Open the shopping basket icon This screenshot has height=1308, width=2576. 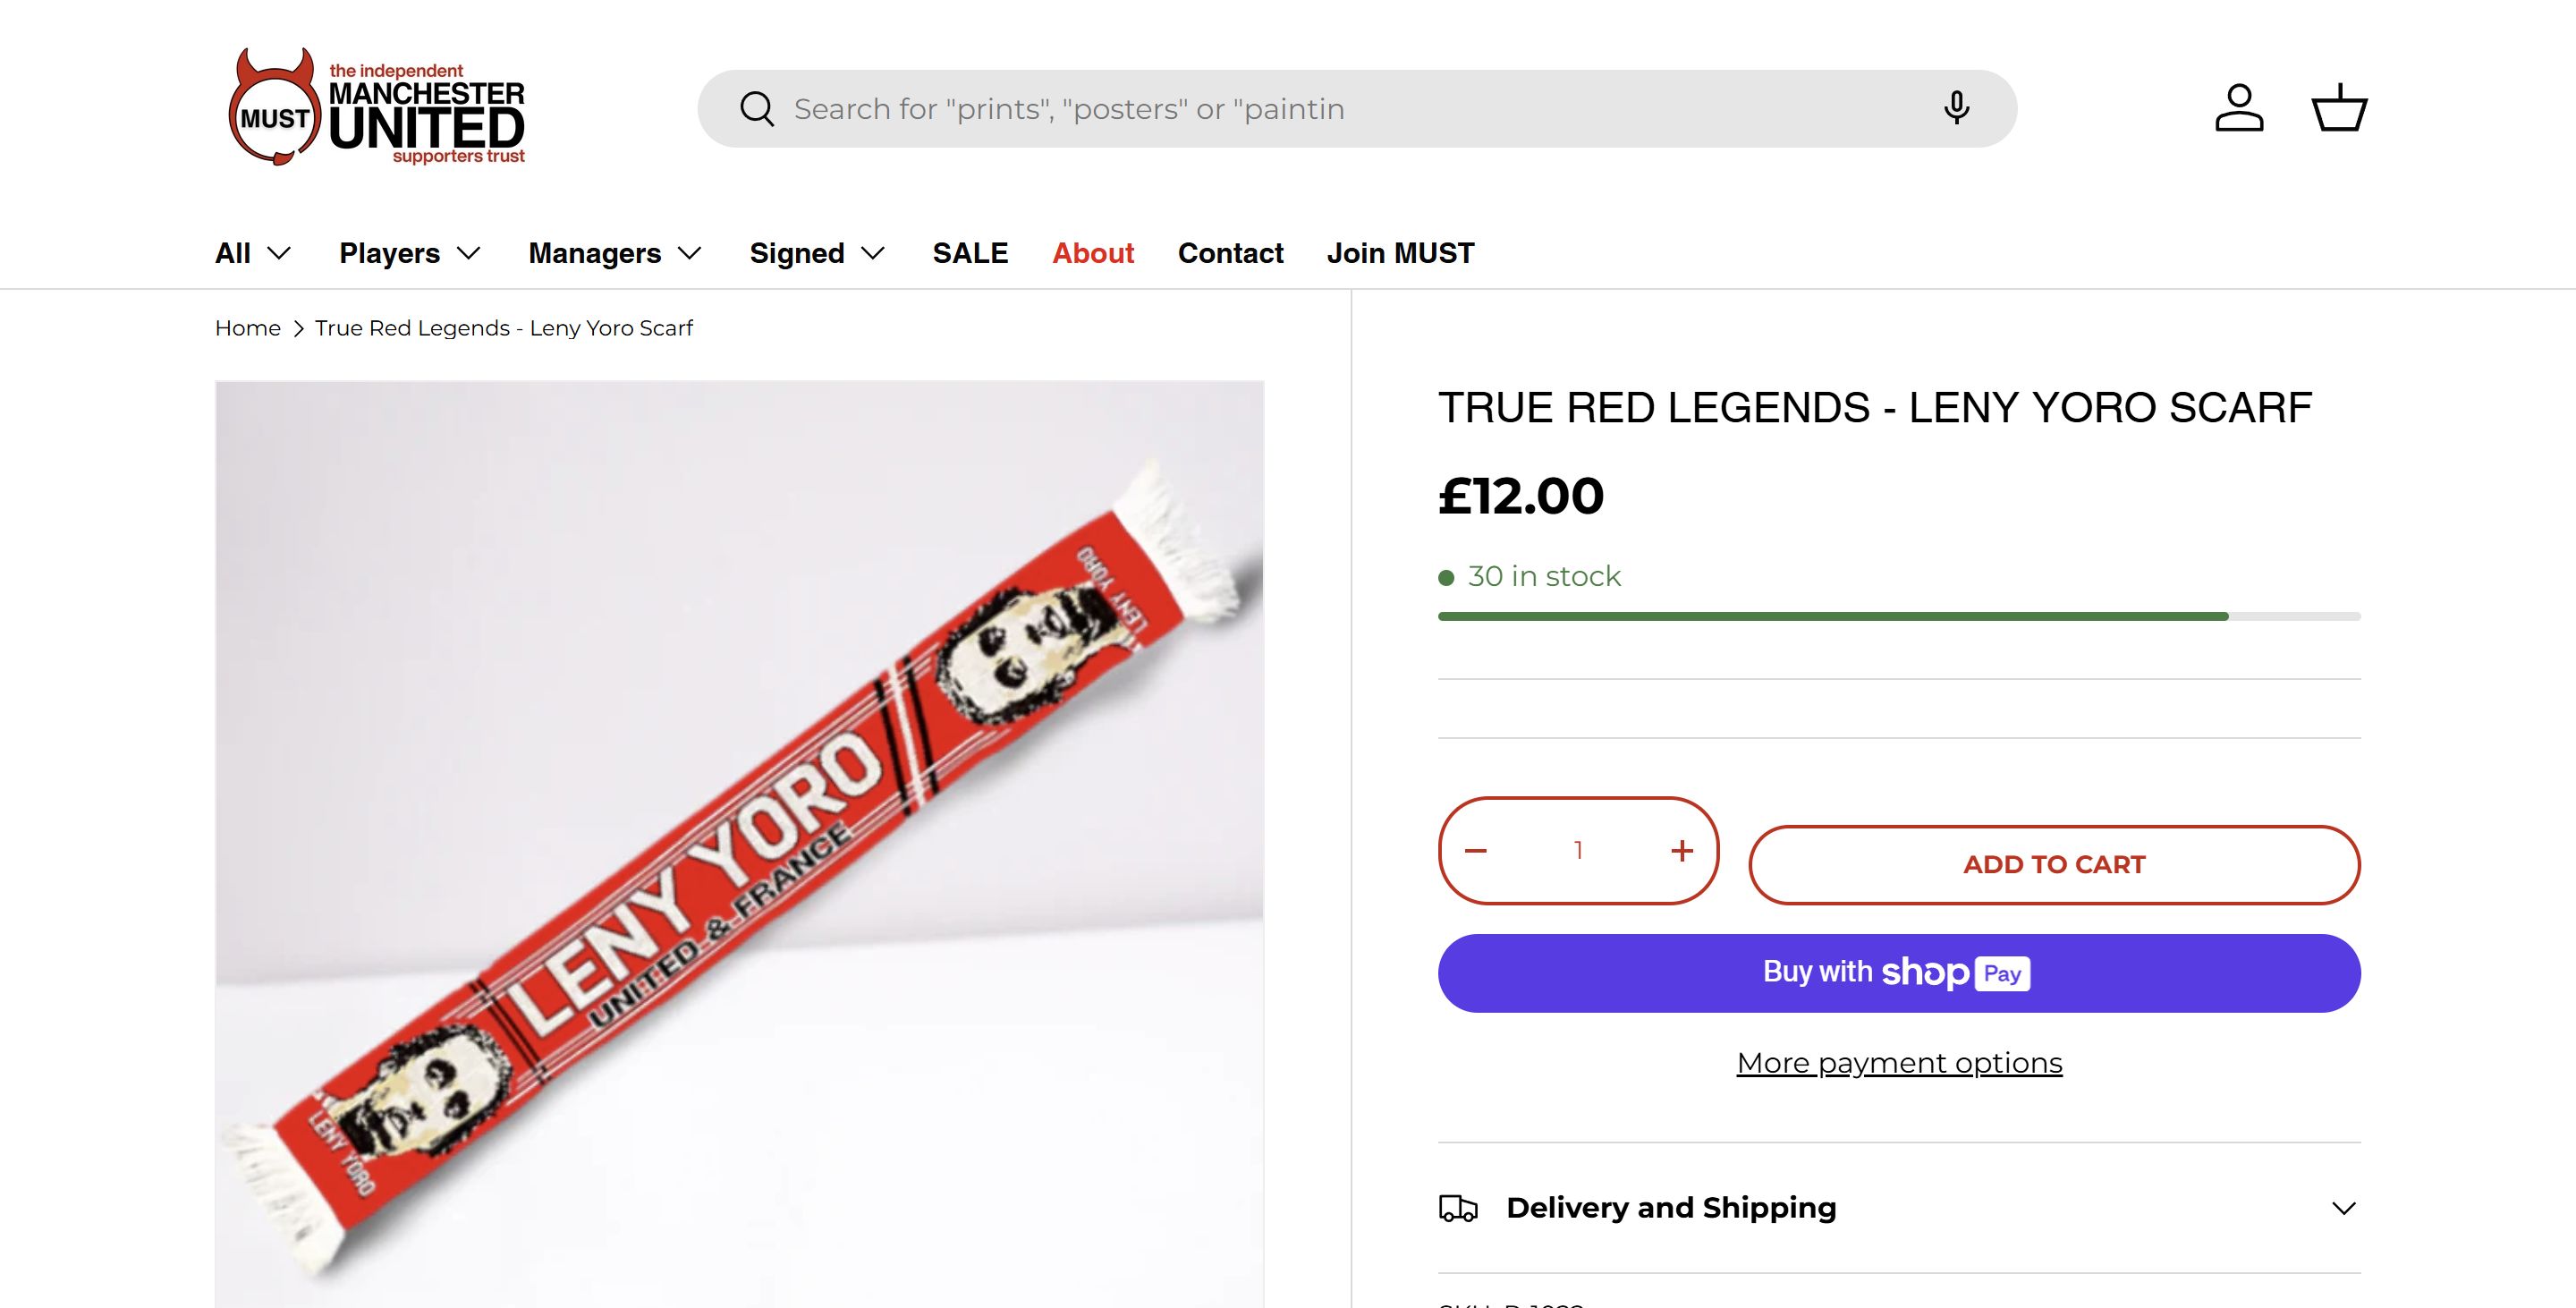(x=2339, y=108)
